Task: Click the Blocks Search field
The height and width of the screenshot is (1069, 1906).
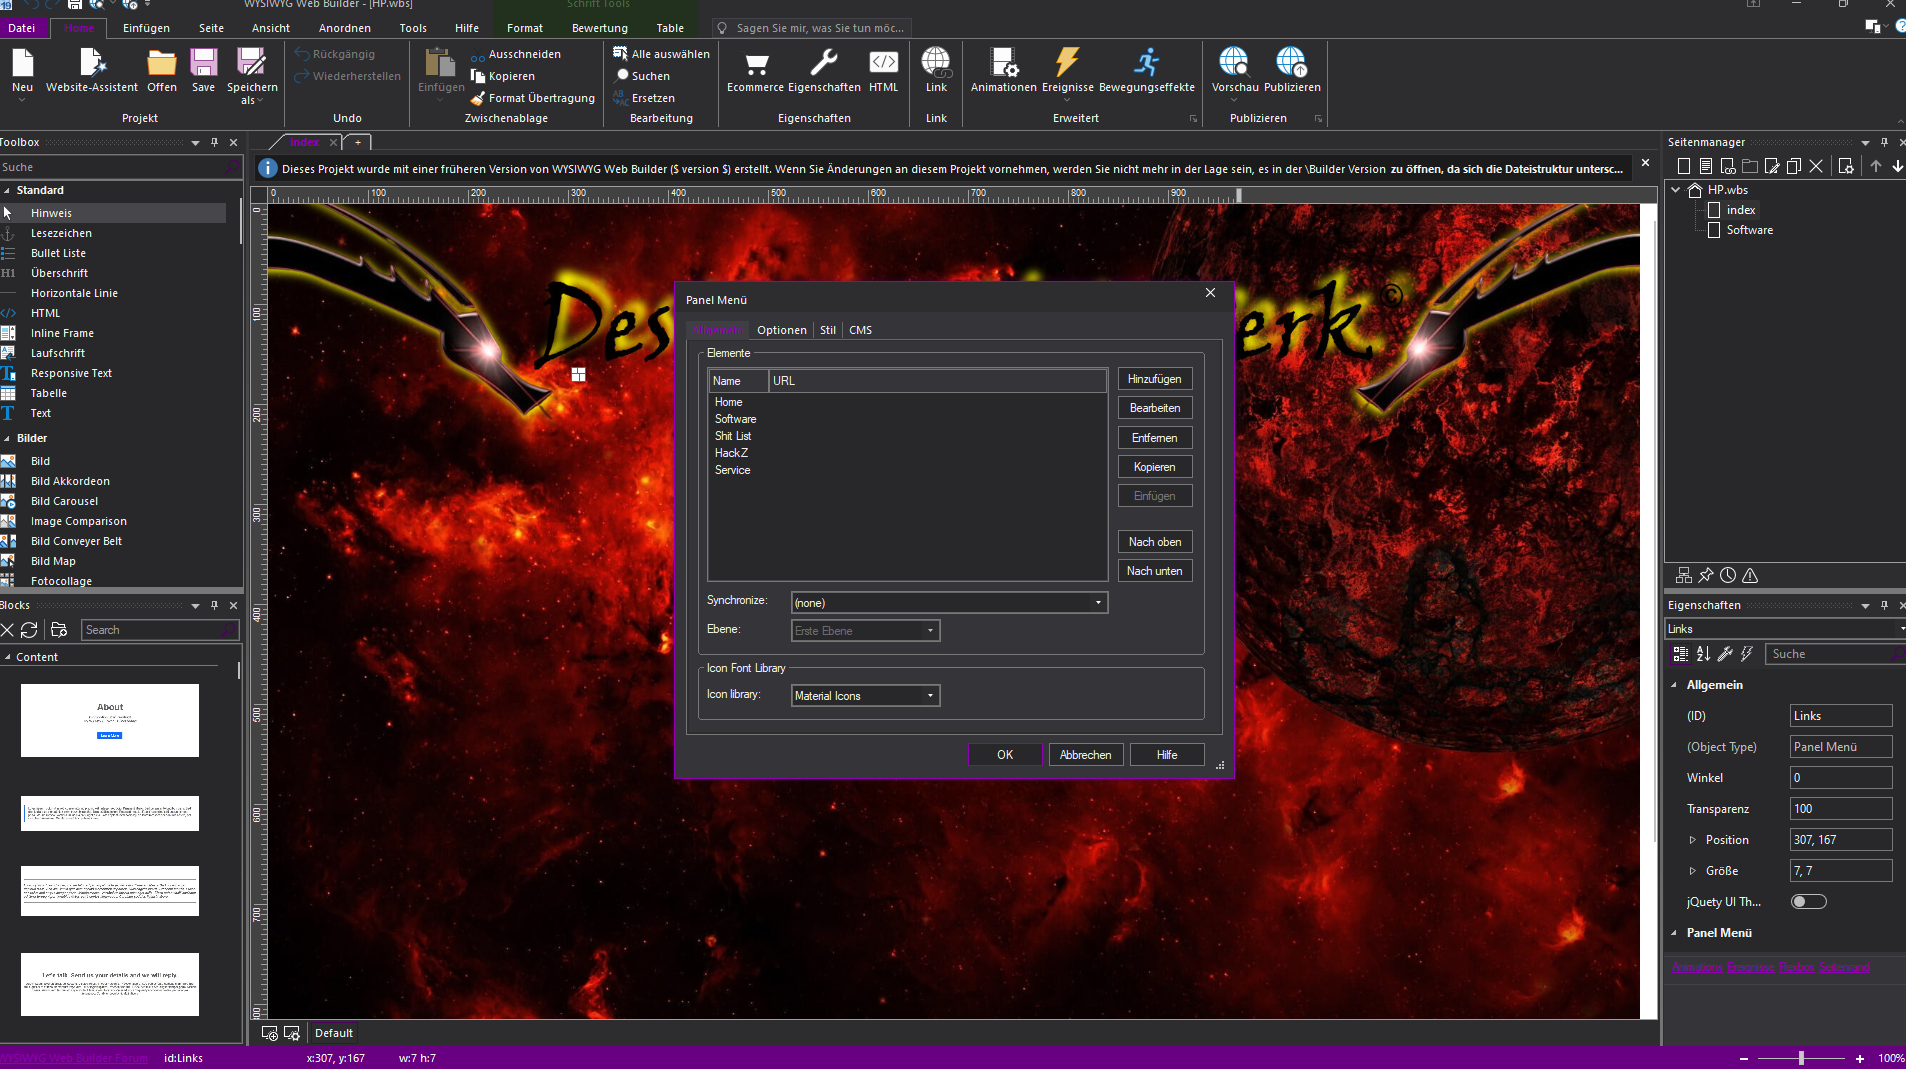Action: pyautogui.click(x=160, y=630)
